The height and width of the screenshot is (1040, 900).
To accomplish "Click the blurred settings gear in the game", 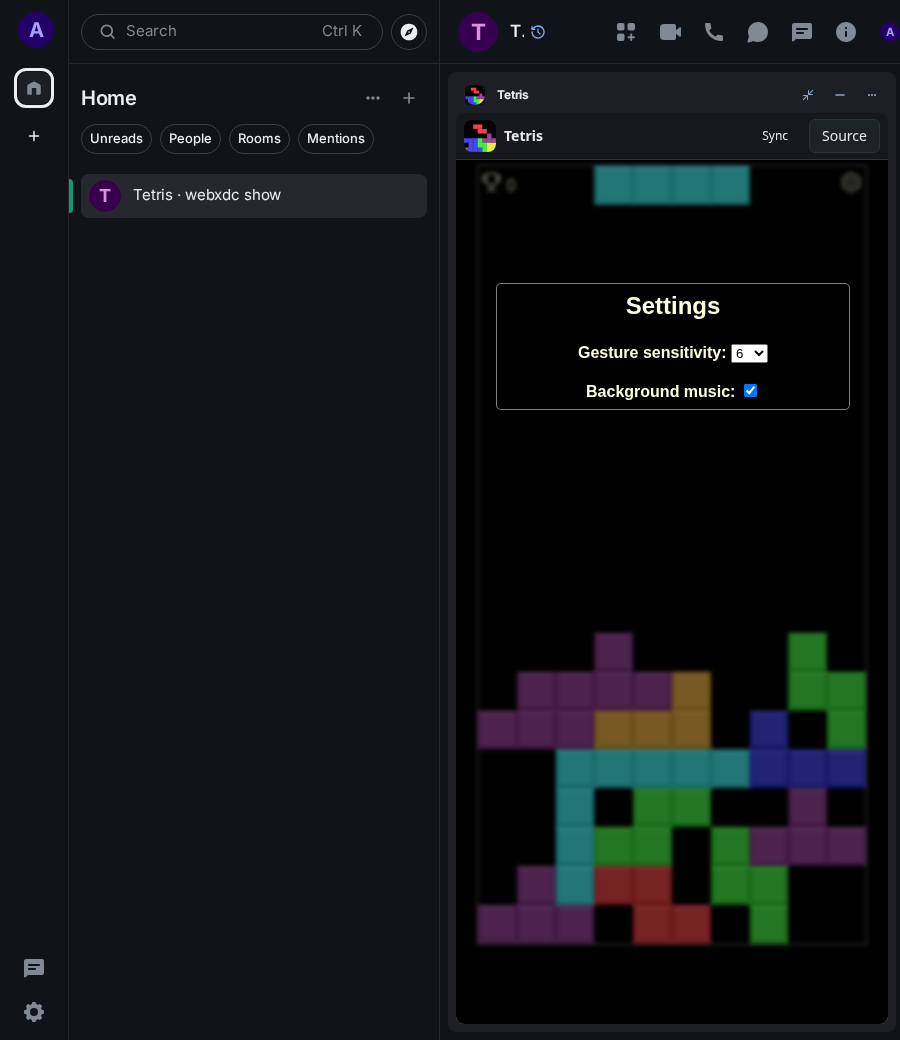I will [x=851, y=182].
